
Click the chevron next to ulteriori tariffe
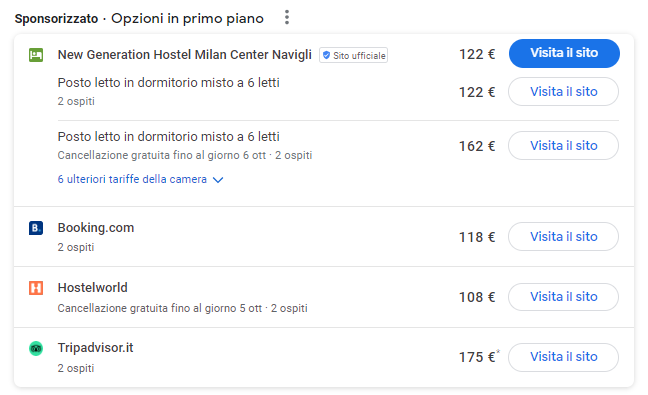coord(218,180)
